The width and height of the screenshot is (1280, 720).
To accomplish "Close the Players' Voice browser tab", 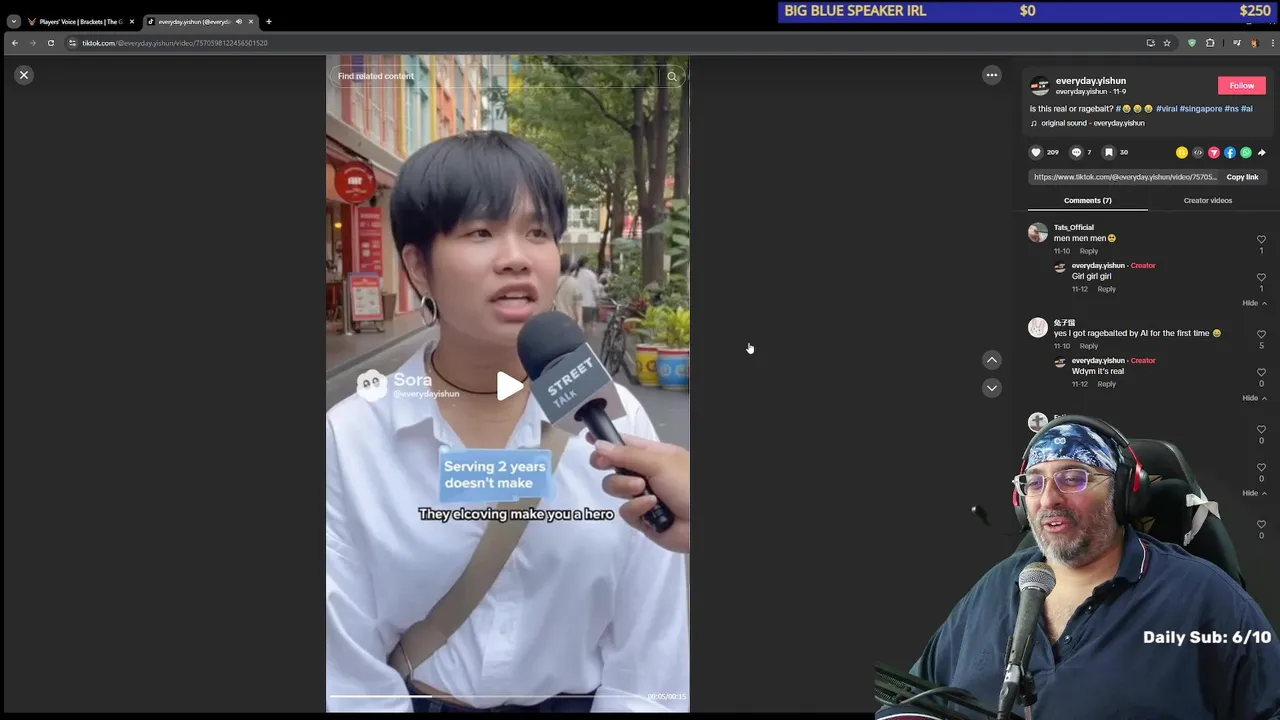I will 131,21.
